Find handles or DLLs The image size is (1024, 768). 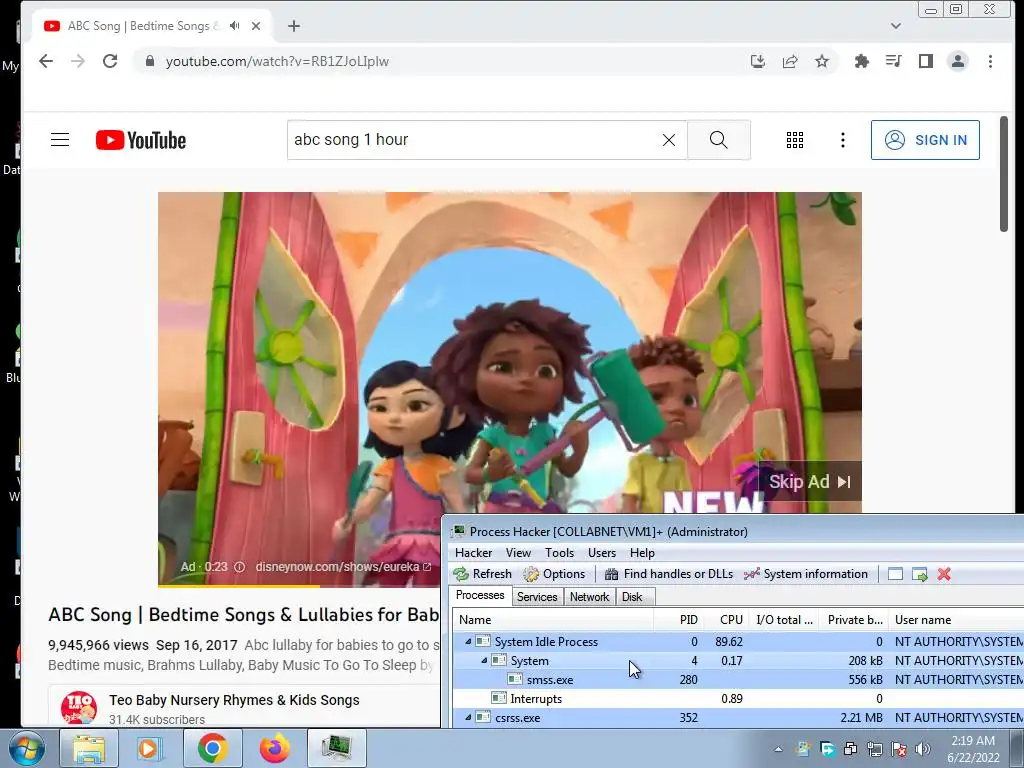tap(669, 574)
